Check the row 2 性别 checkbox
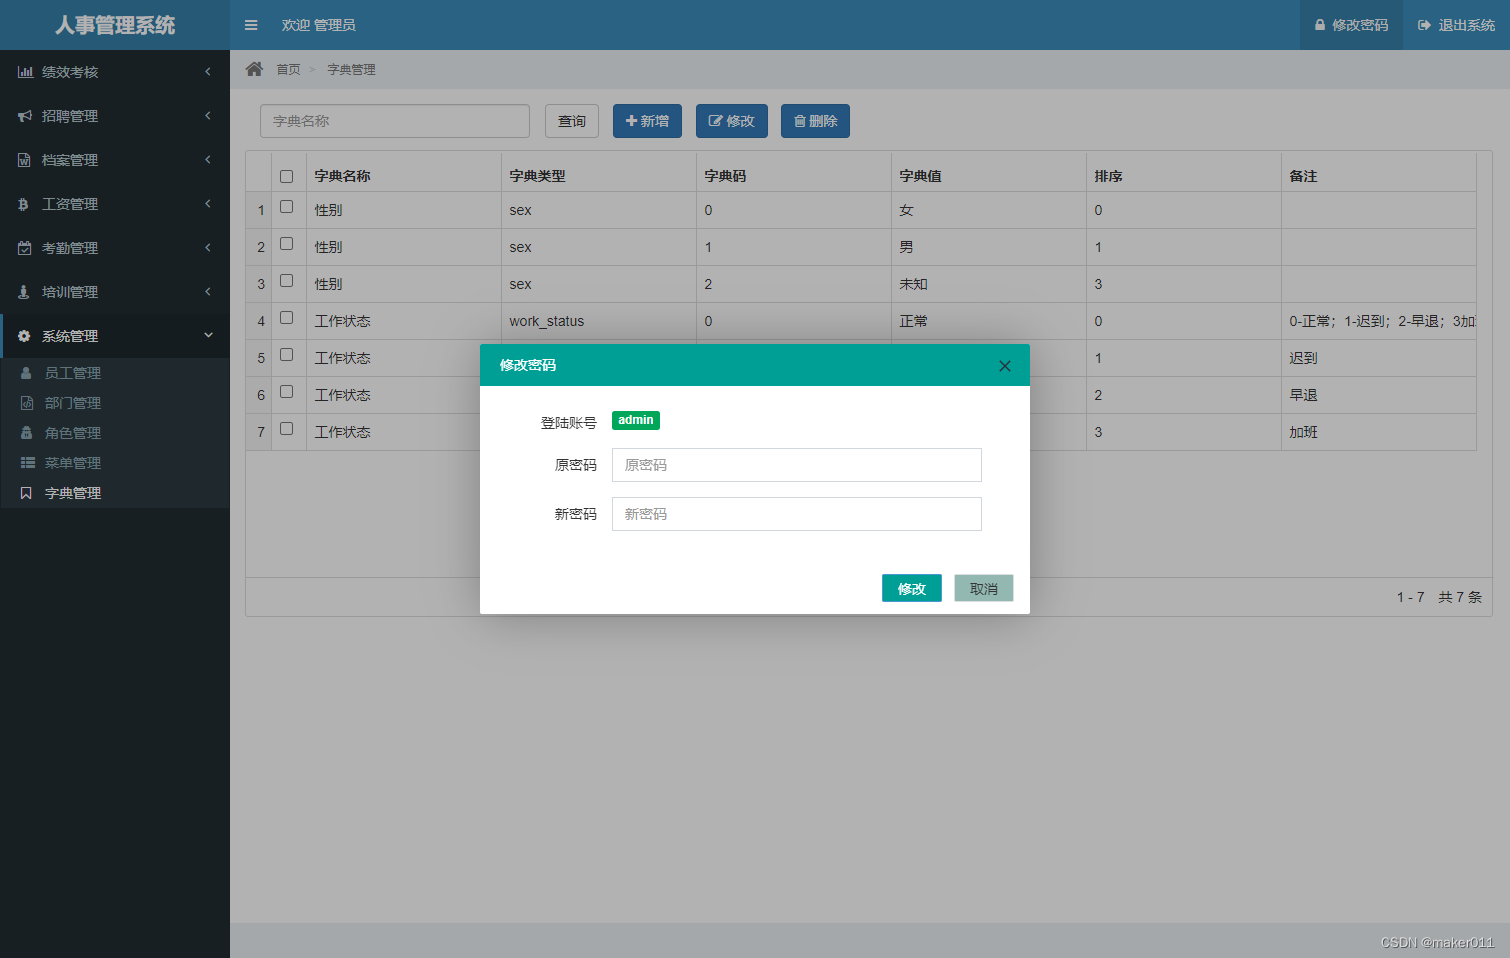1510x958 pixels. click(287, 244)
